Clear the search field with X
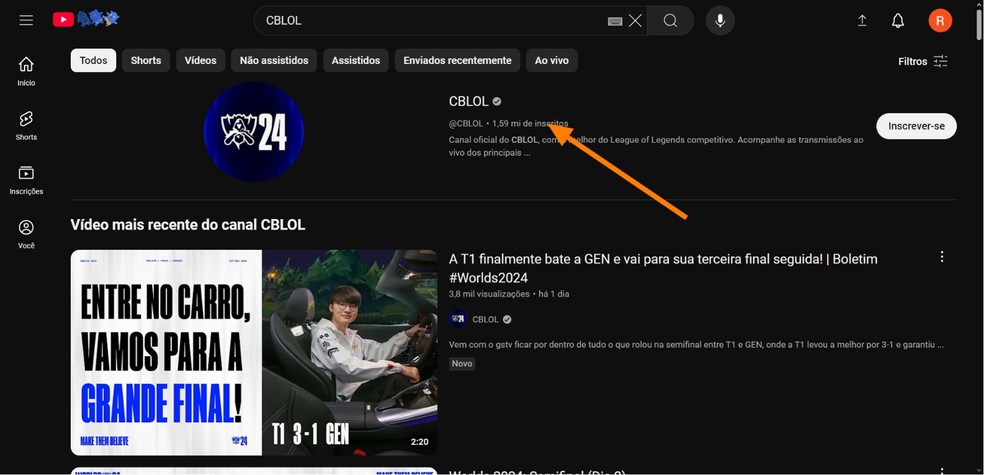 coord(635,21)
